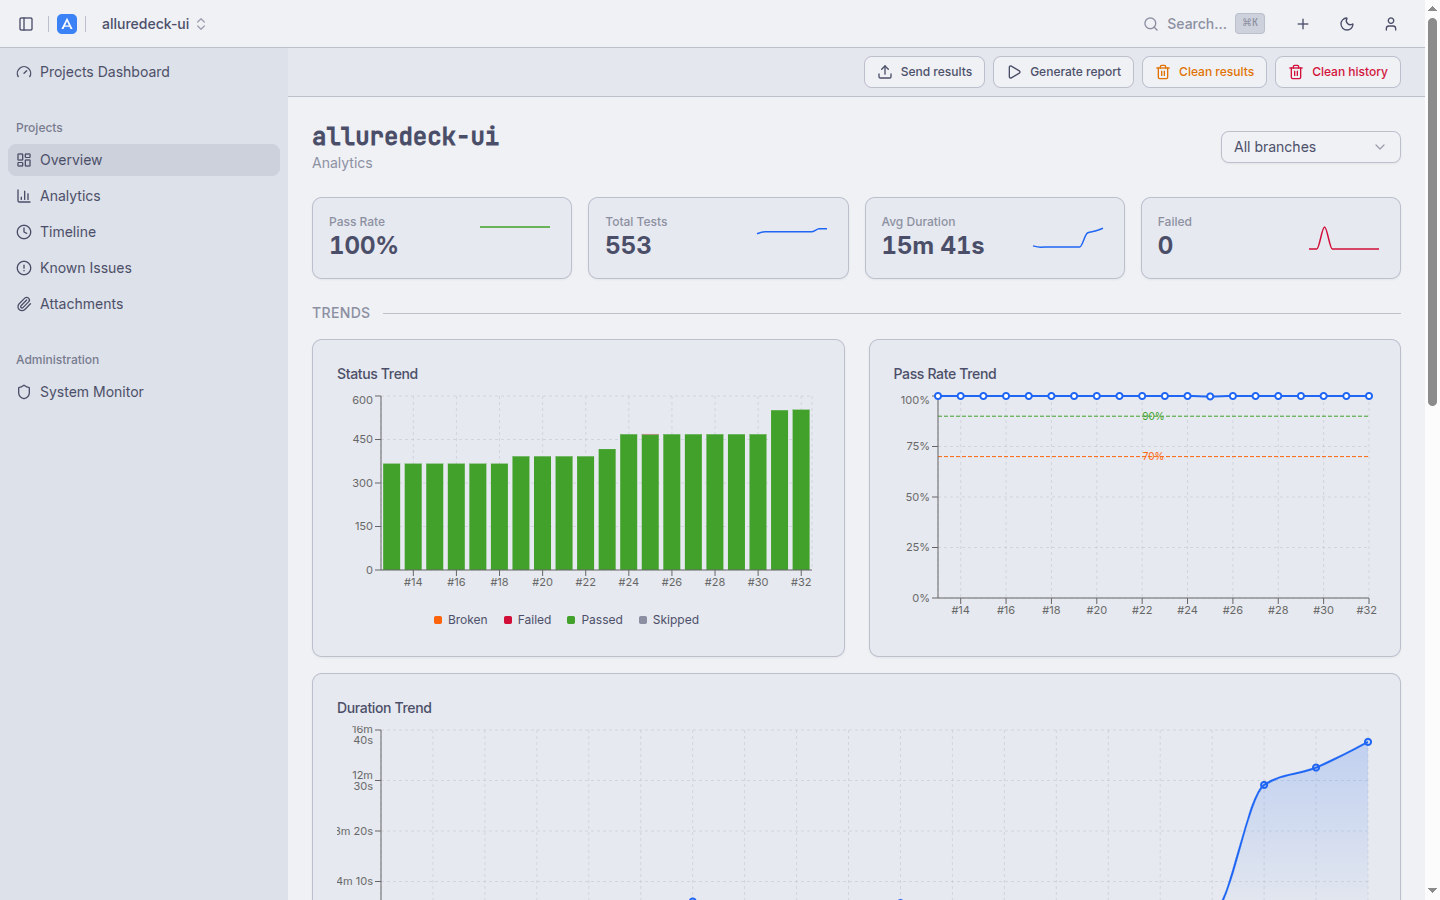Click the Total Tests 553 card
Image resolution: width=1440 pixels, height=900 pixels.
tap(718, 238)
